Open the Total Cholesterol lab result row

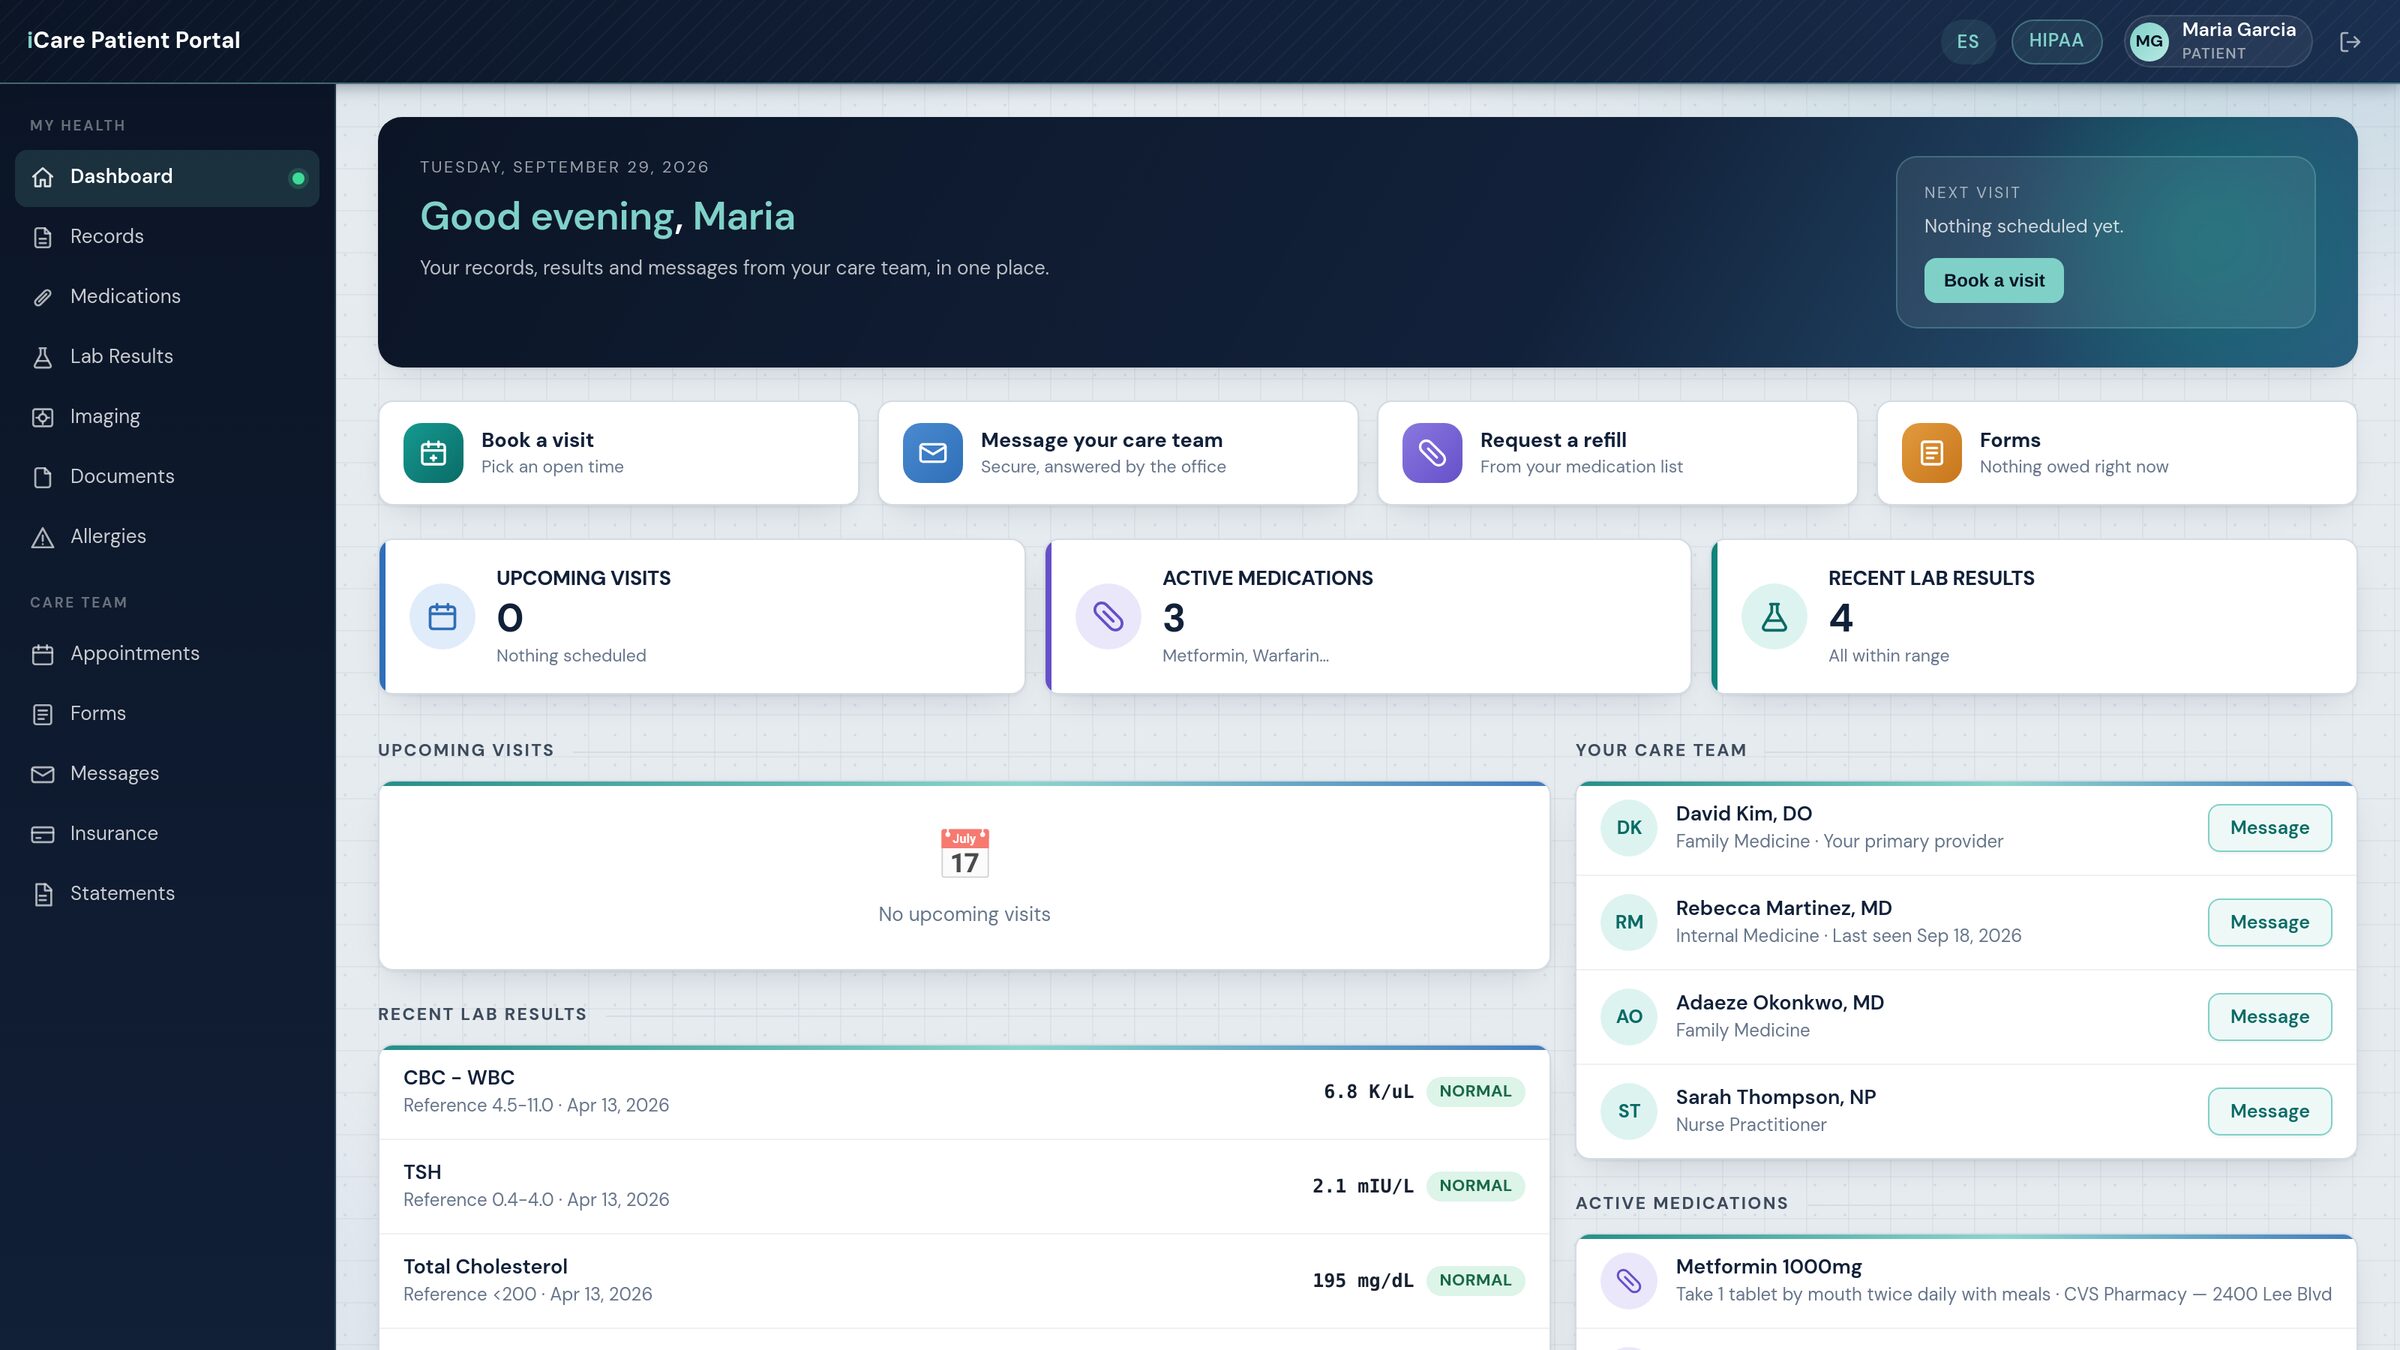(964, 1280)
